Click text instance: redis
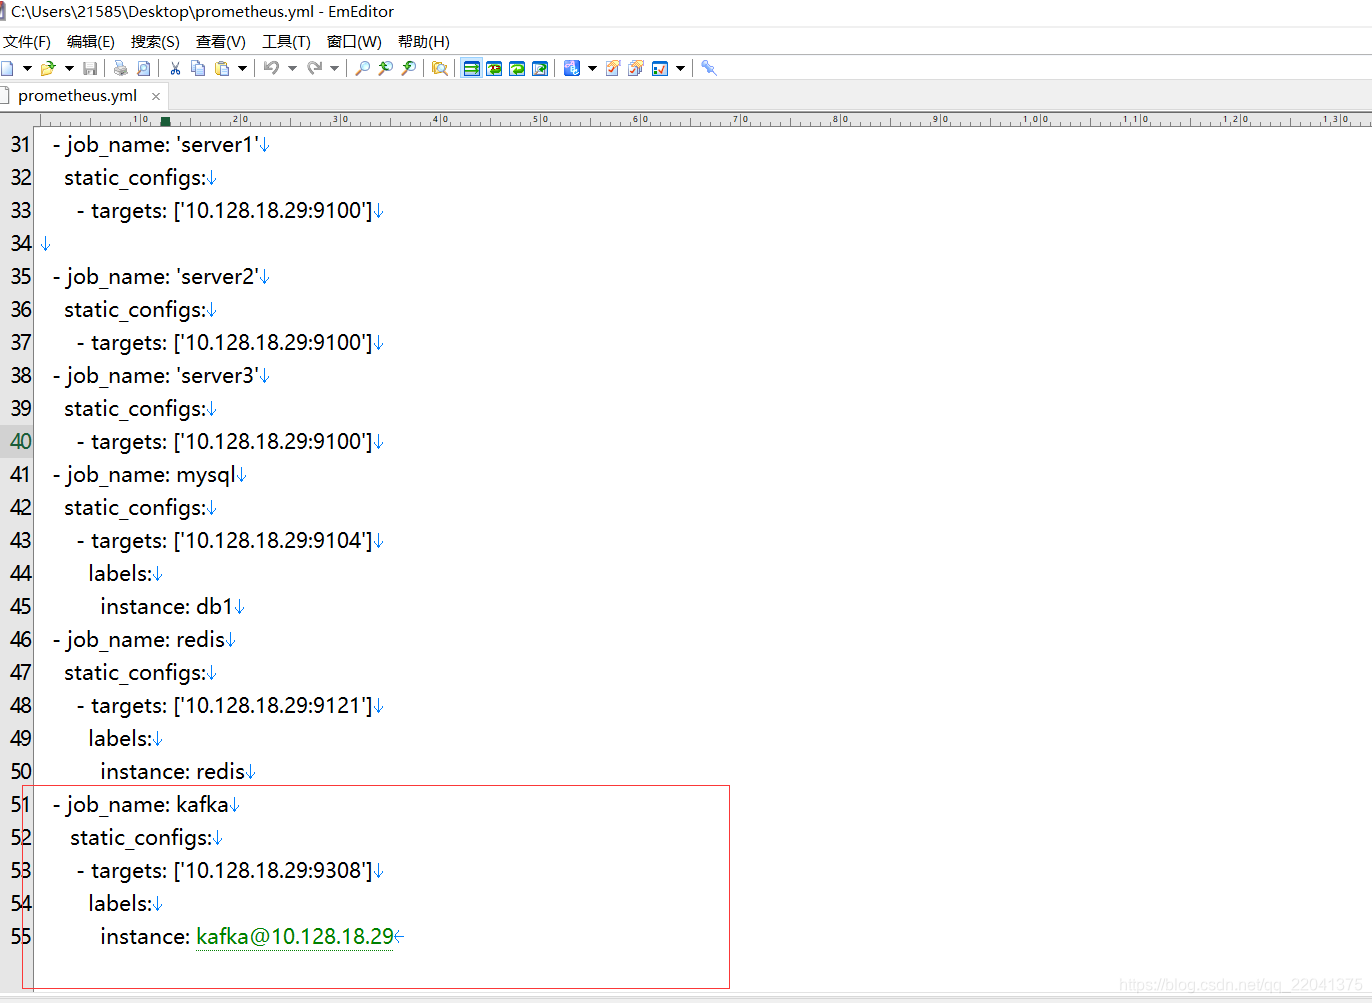This screenshot has width=1372, height=1003. click(x=173, y=771)
